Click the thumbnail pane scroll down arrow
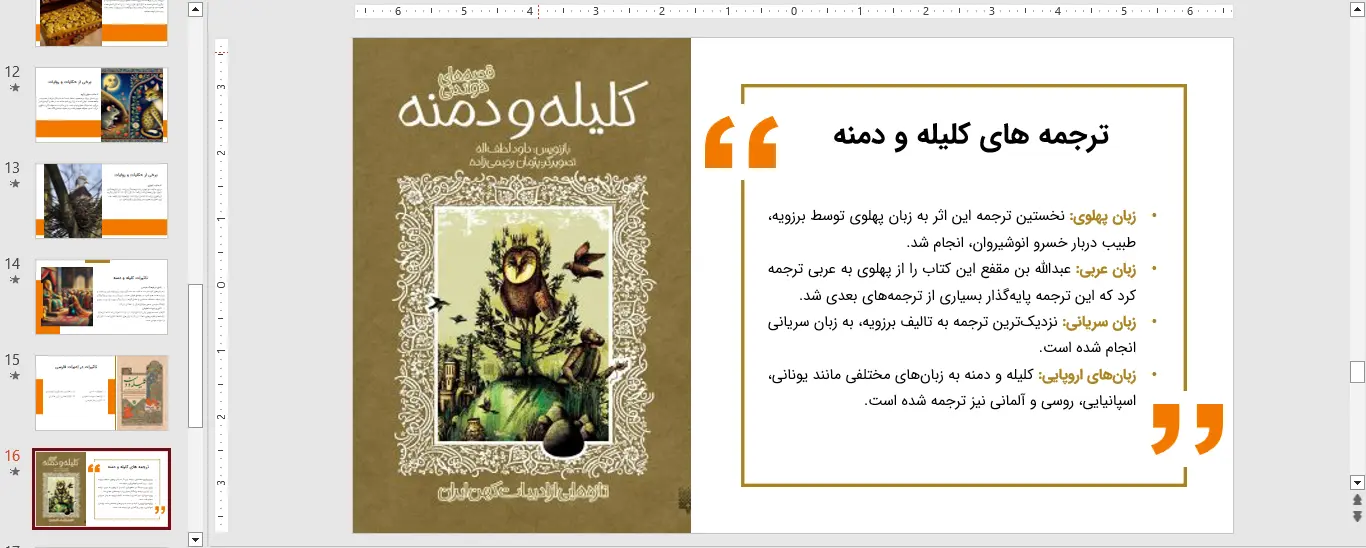 point(196,540)
